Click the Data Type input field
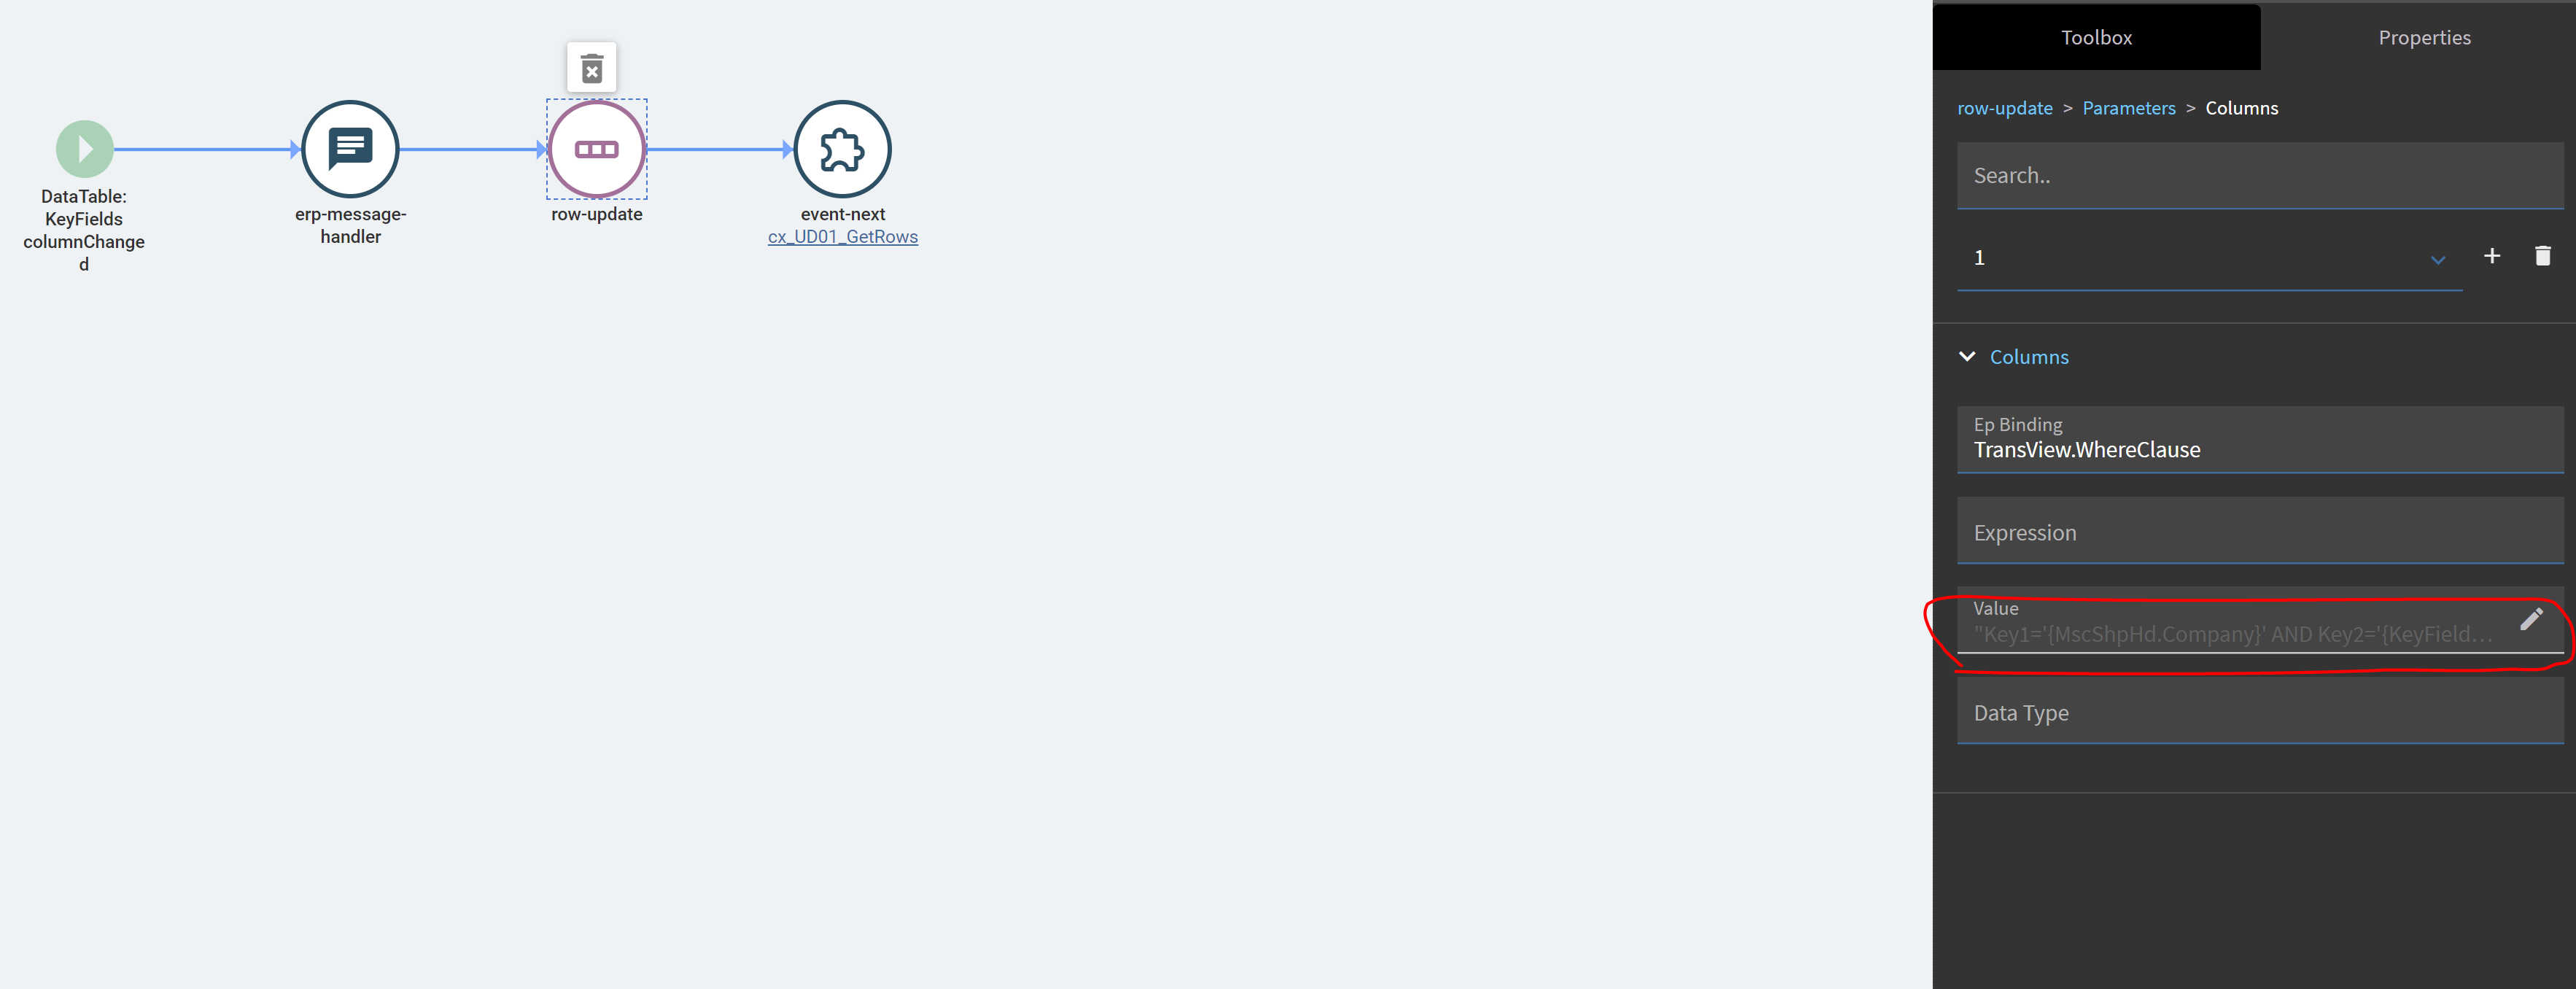This screenshot has width=2576, height=989. (2260, 711)
